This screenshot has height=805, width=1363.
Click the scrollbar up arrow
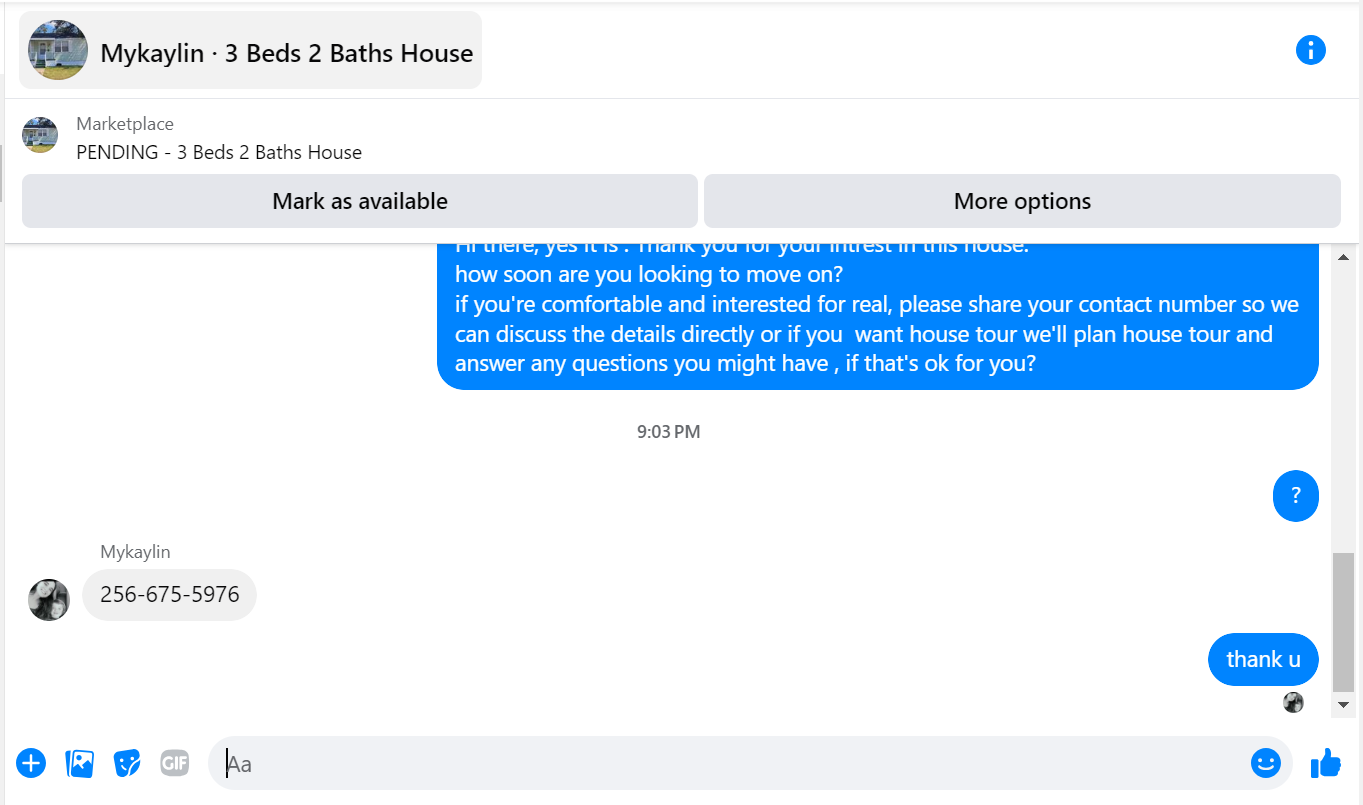(1344, 258)
